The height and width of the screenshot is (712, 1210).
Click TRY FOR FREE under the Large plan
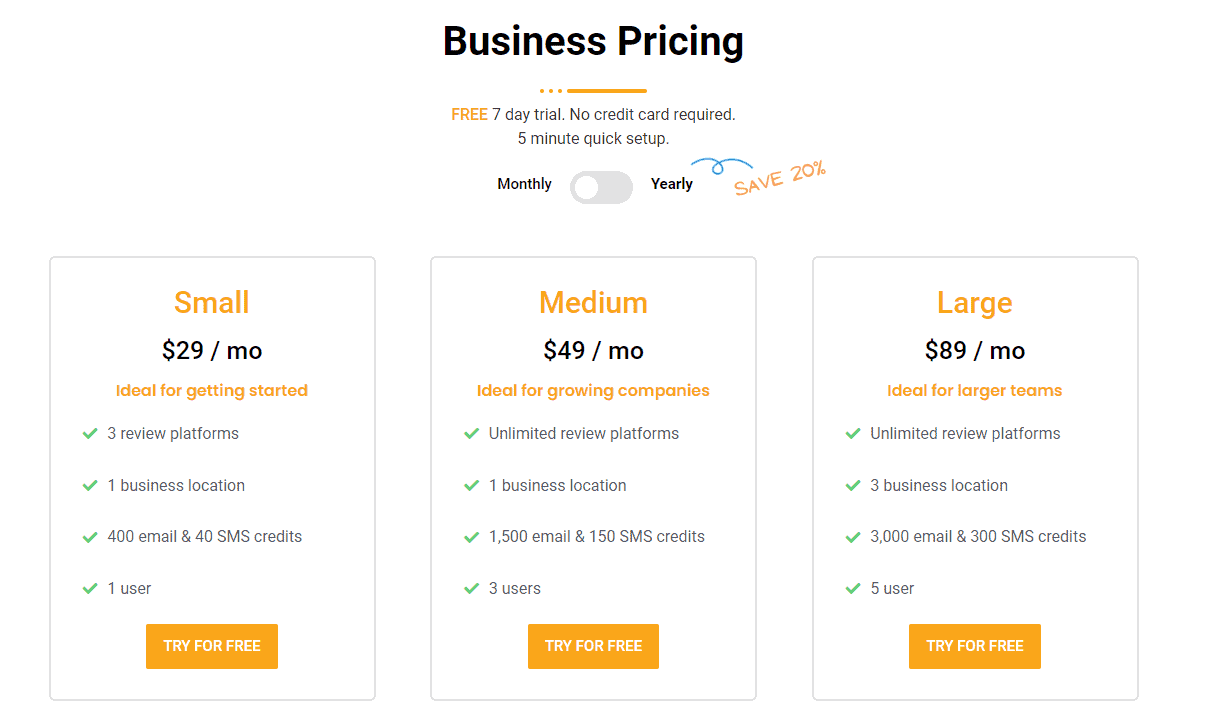tap(974, 646)
